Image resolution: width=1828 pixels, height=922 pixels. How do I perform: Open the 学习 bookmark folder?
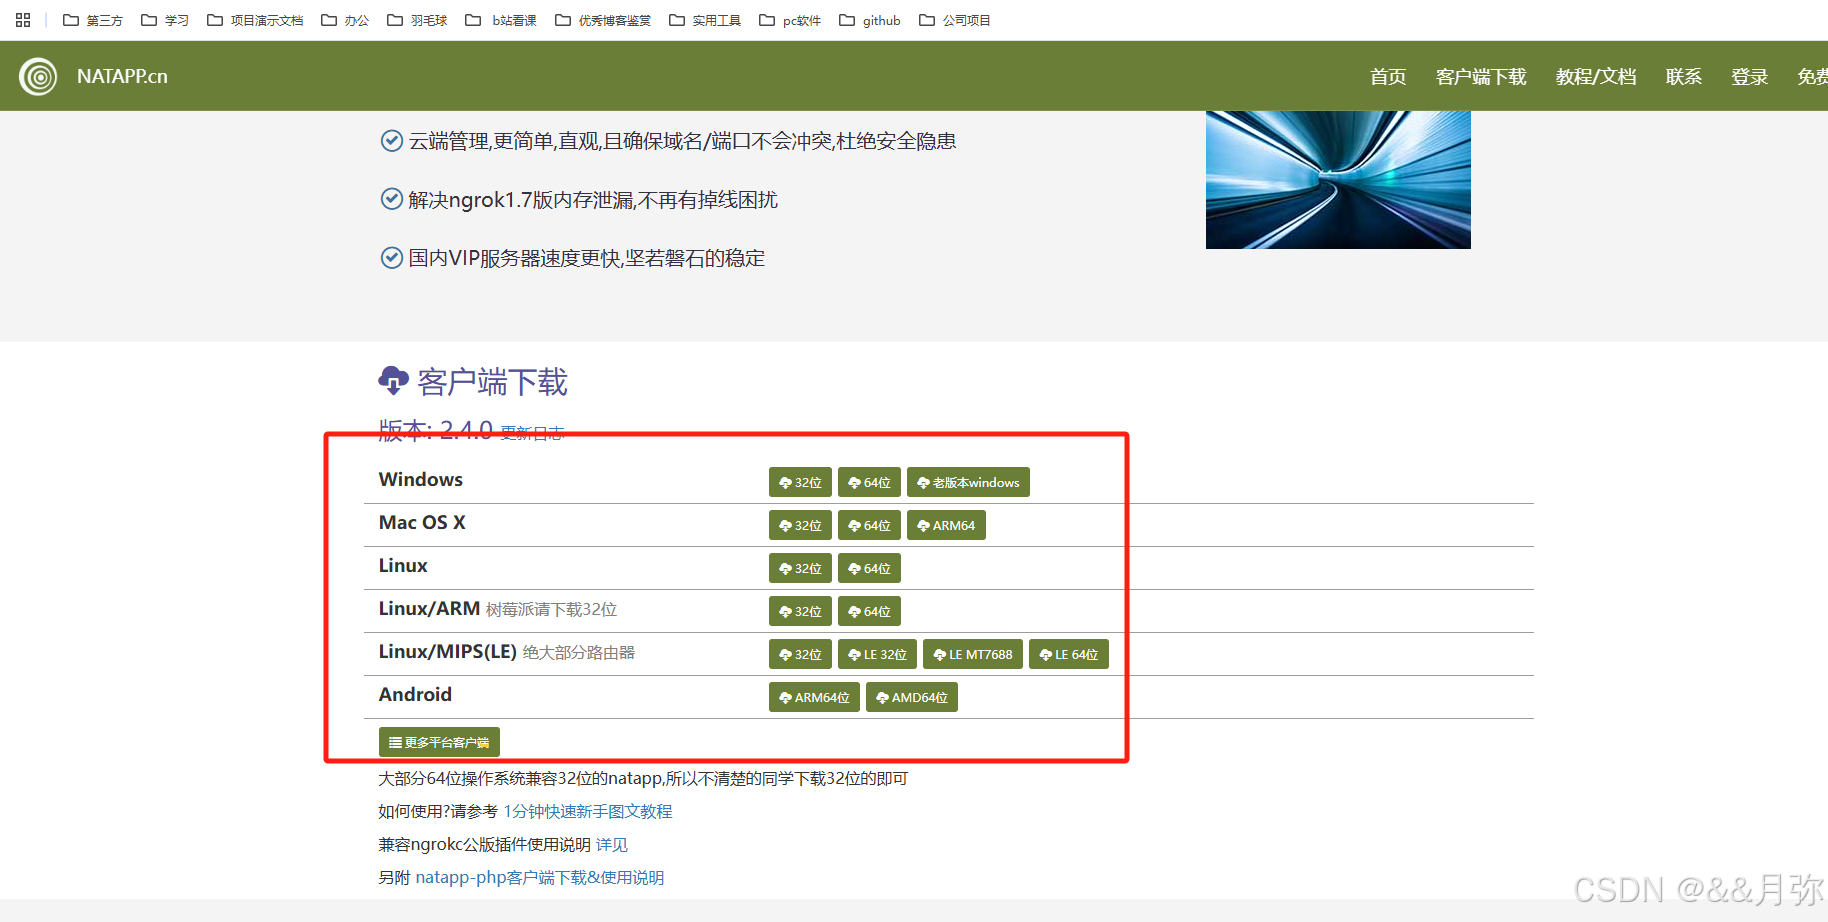(165, 20)
